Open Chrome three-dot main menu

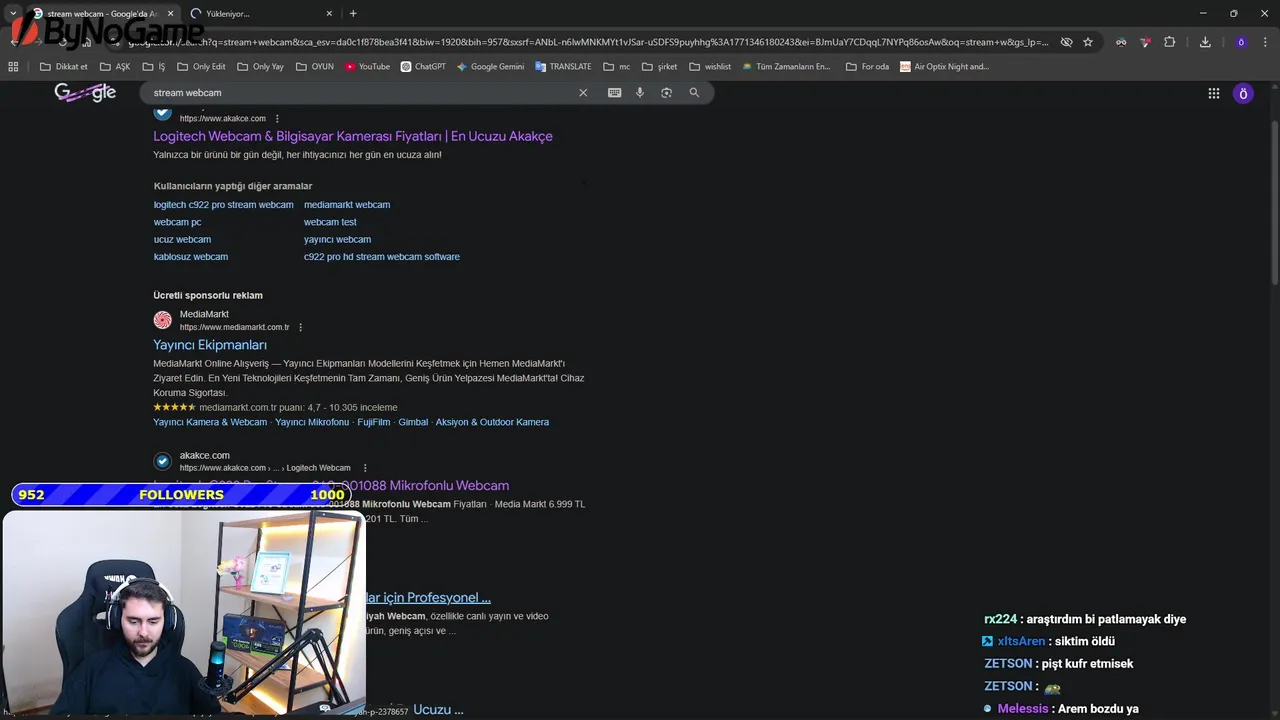[1265, 42]
